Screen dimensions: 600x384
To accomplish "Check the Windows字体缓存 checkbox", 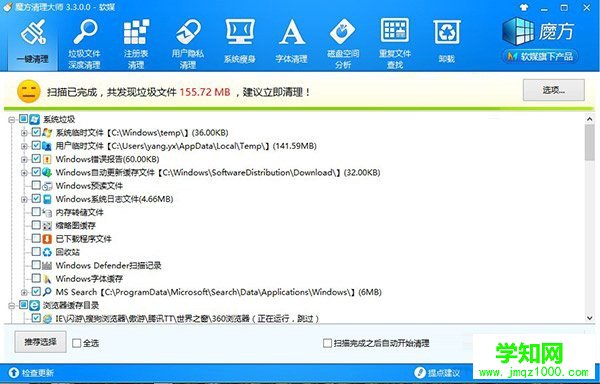I will point(36,278).
